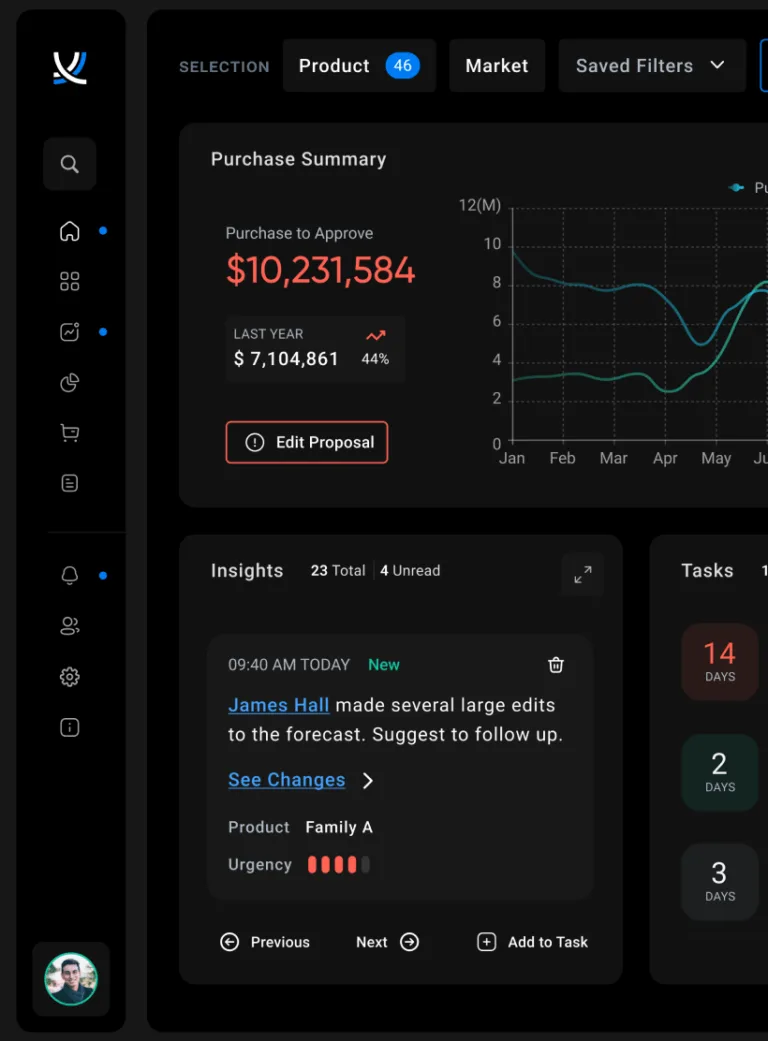Open settings from the sidebar gear
The width and height of the screenshot is (768, 1041).
[69, 676]
